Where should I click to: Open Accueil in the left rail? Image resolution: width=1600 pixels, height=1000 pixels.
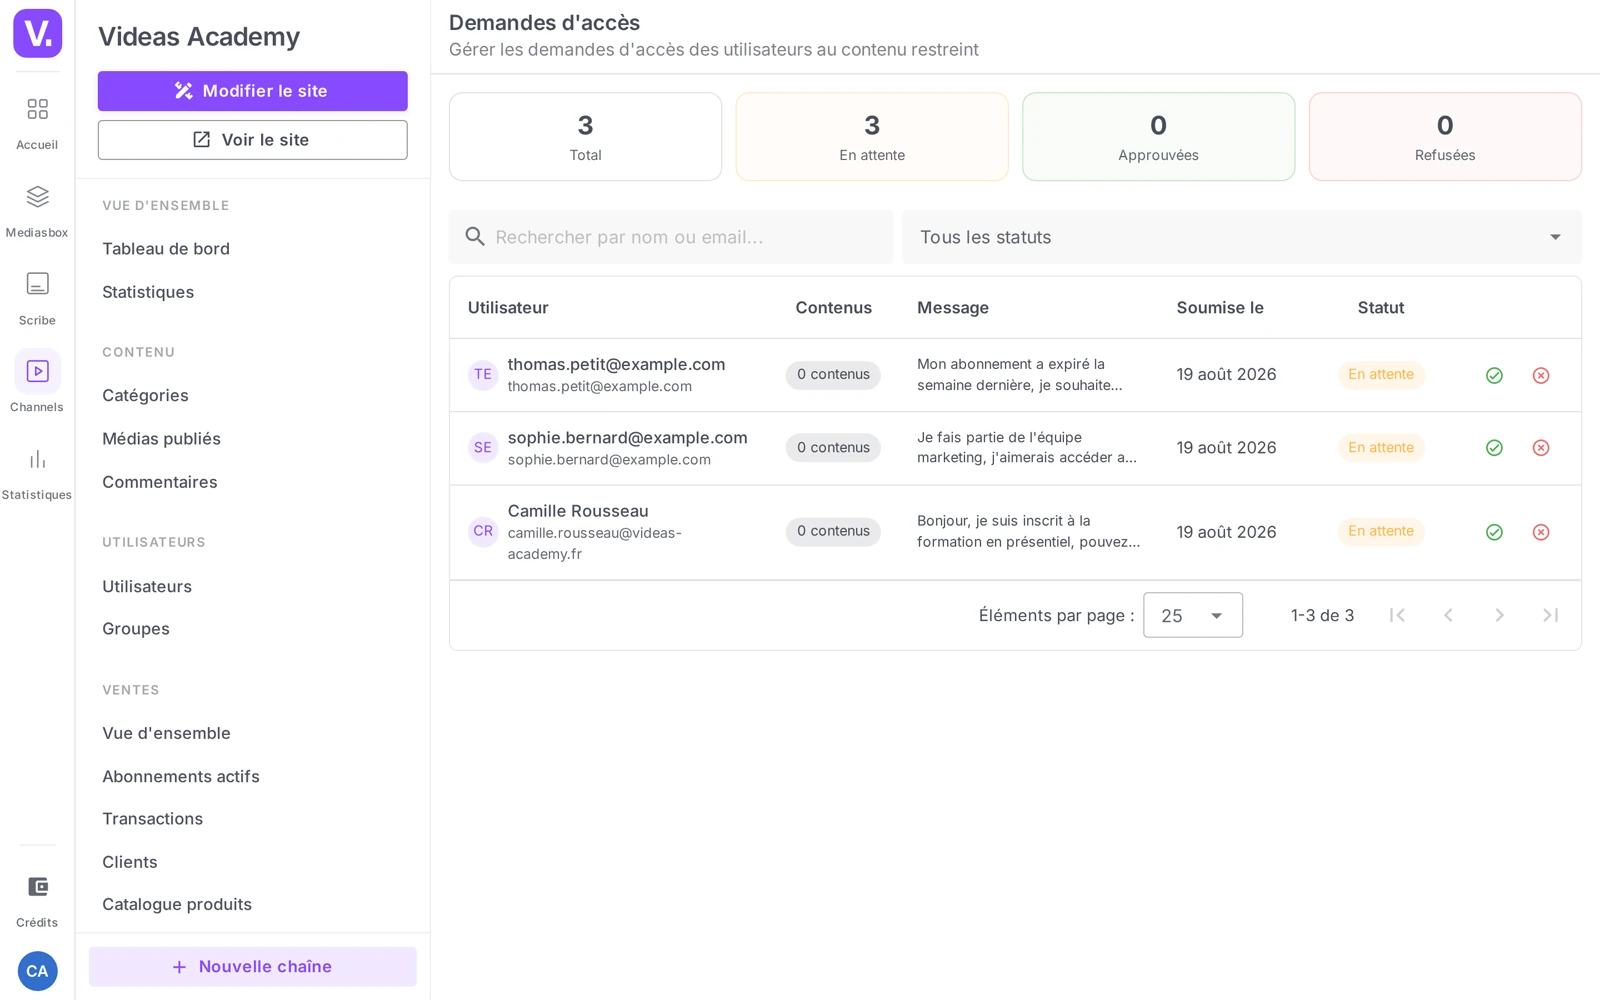(37, 123)
